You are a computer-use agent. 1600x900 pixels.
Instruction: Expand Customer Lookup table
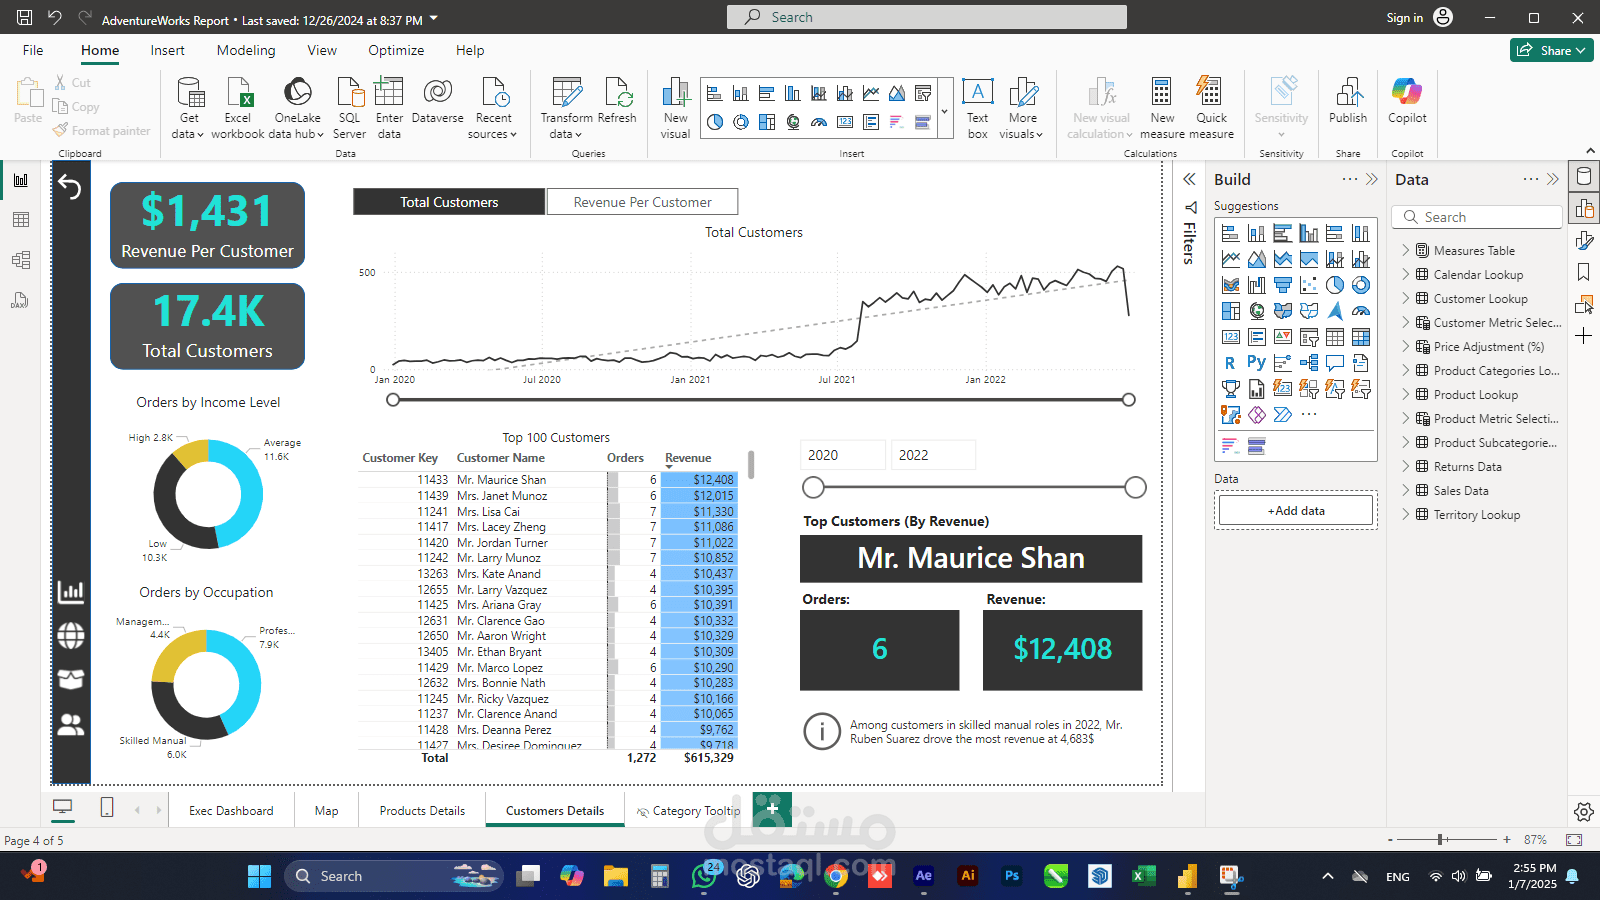(x=1405, y=299)
